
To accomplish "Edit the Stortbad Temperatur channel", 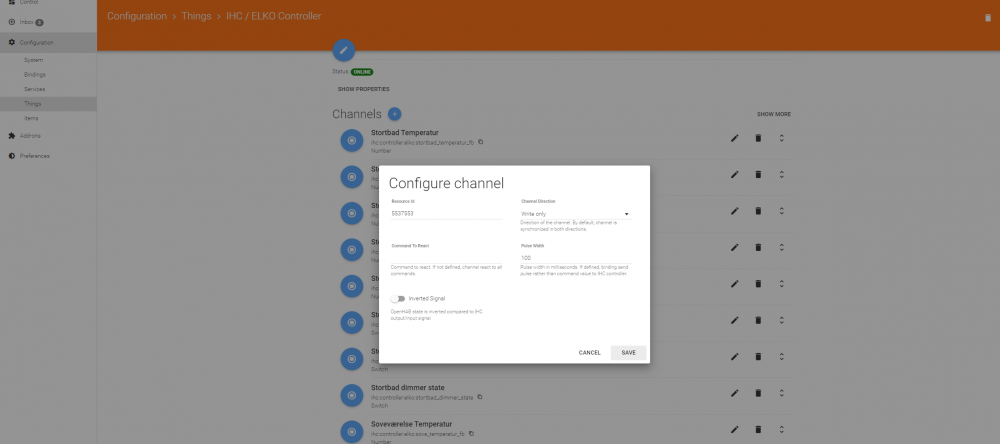I will (734, 138).
